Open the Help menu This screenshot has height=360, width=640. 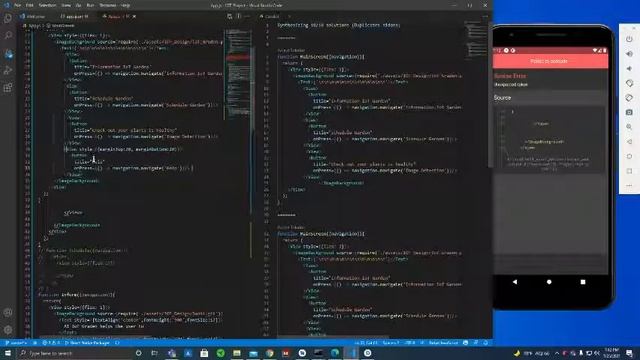126,5
